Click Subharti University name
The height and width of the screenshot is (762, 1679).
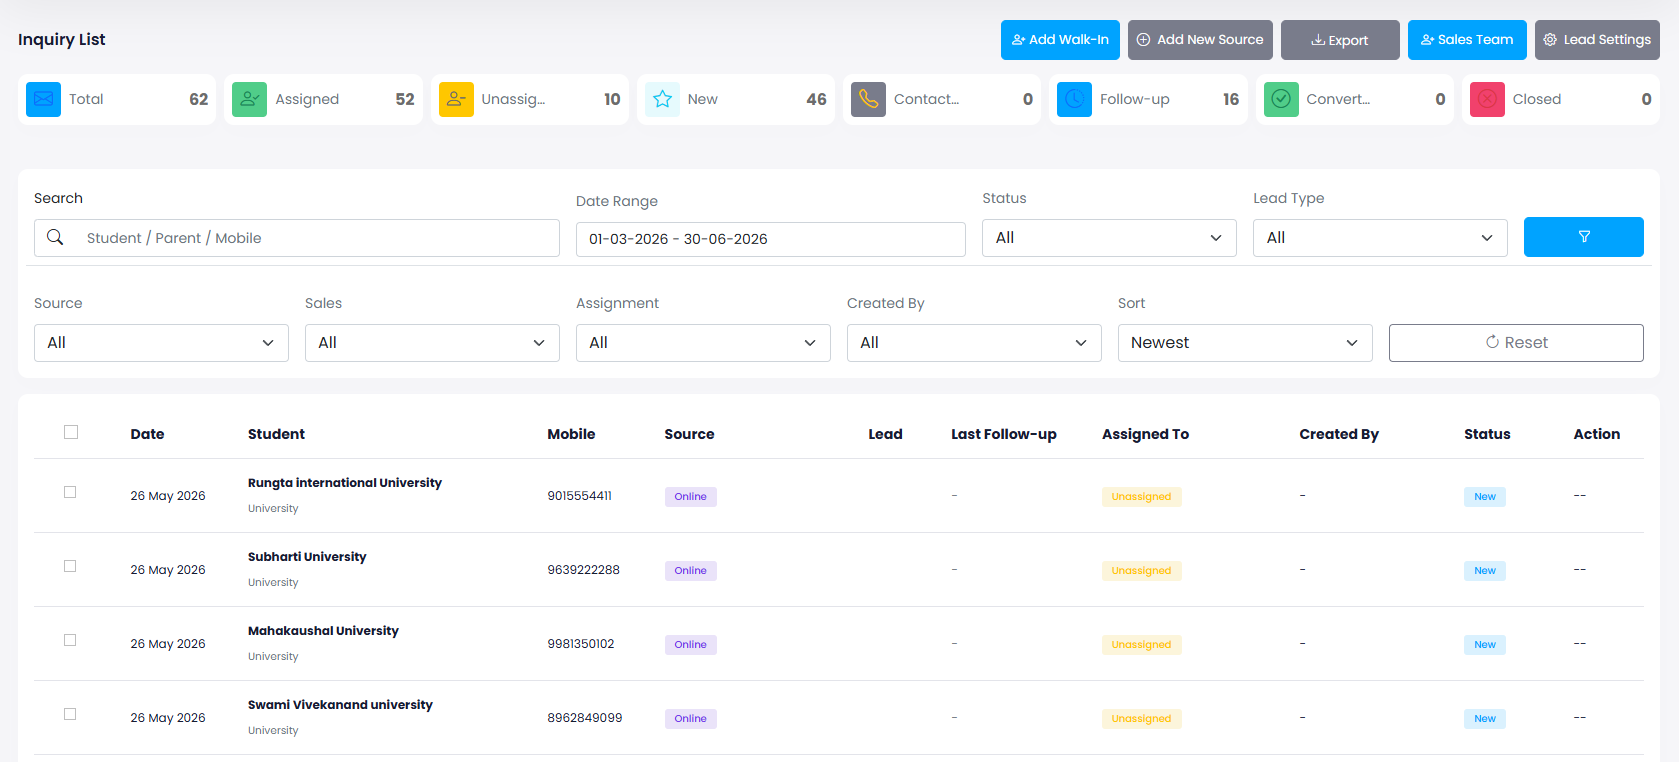(307, 557)
